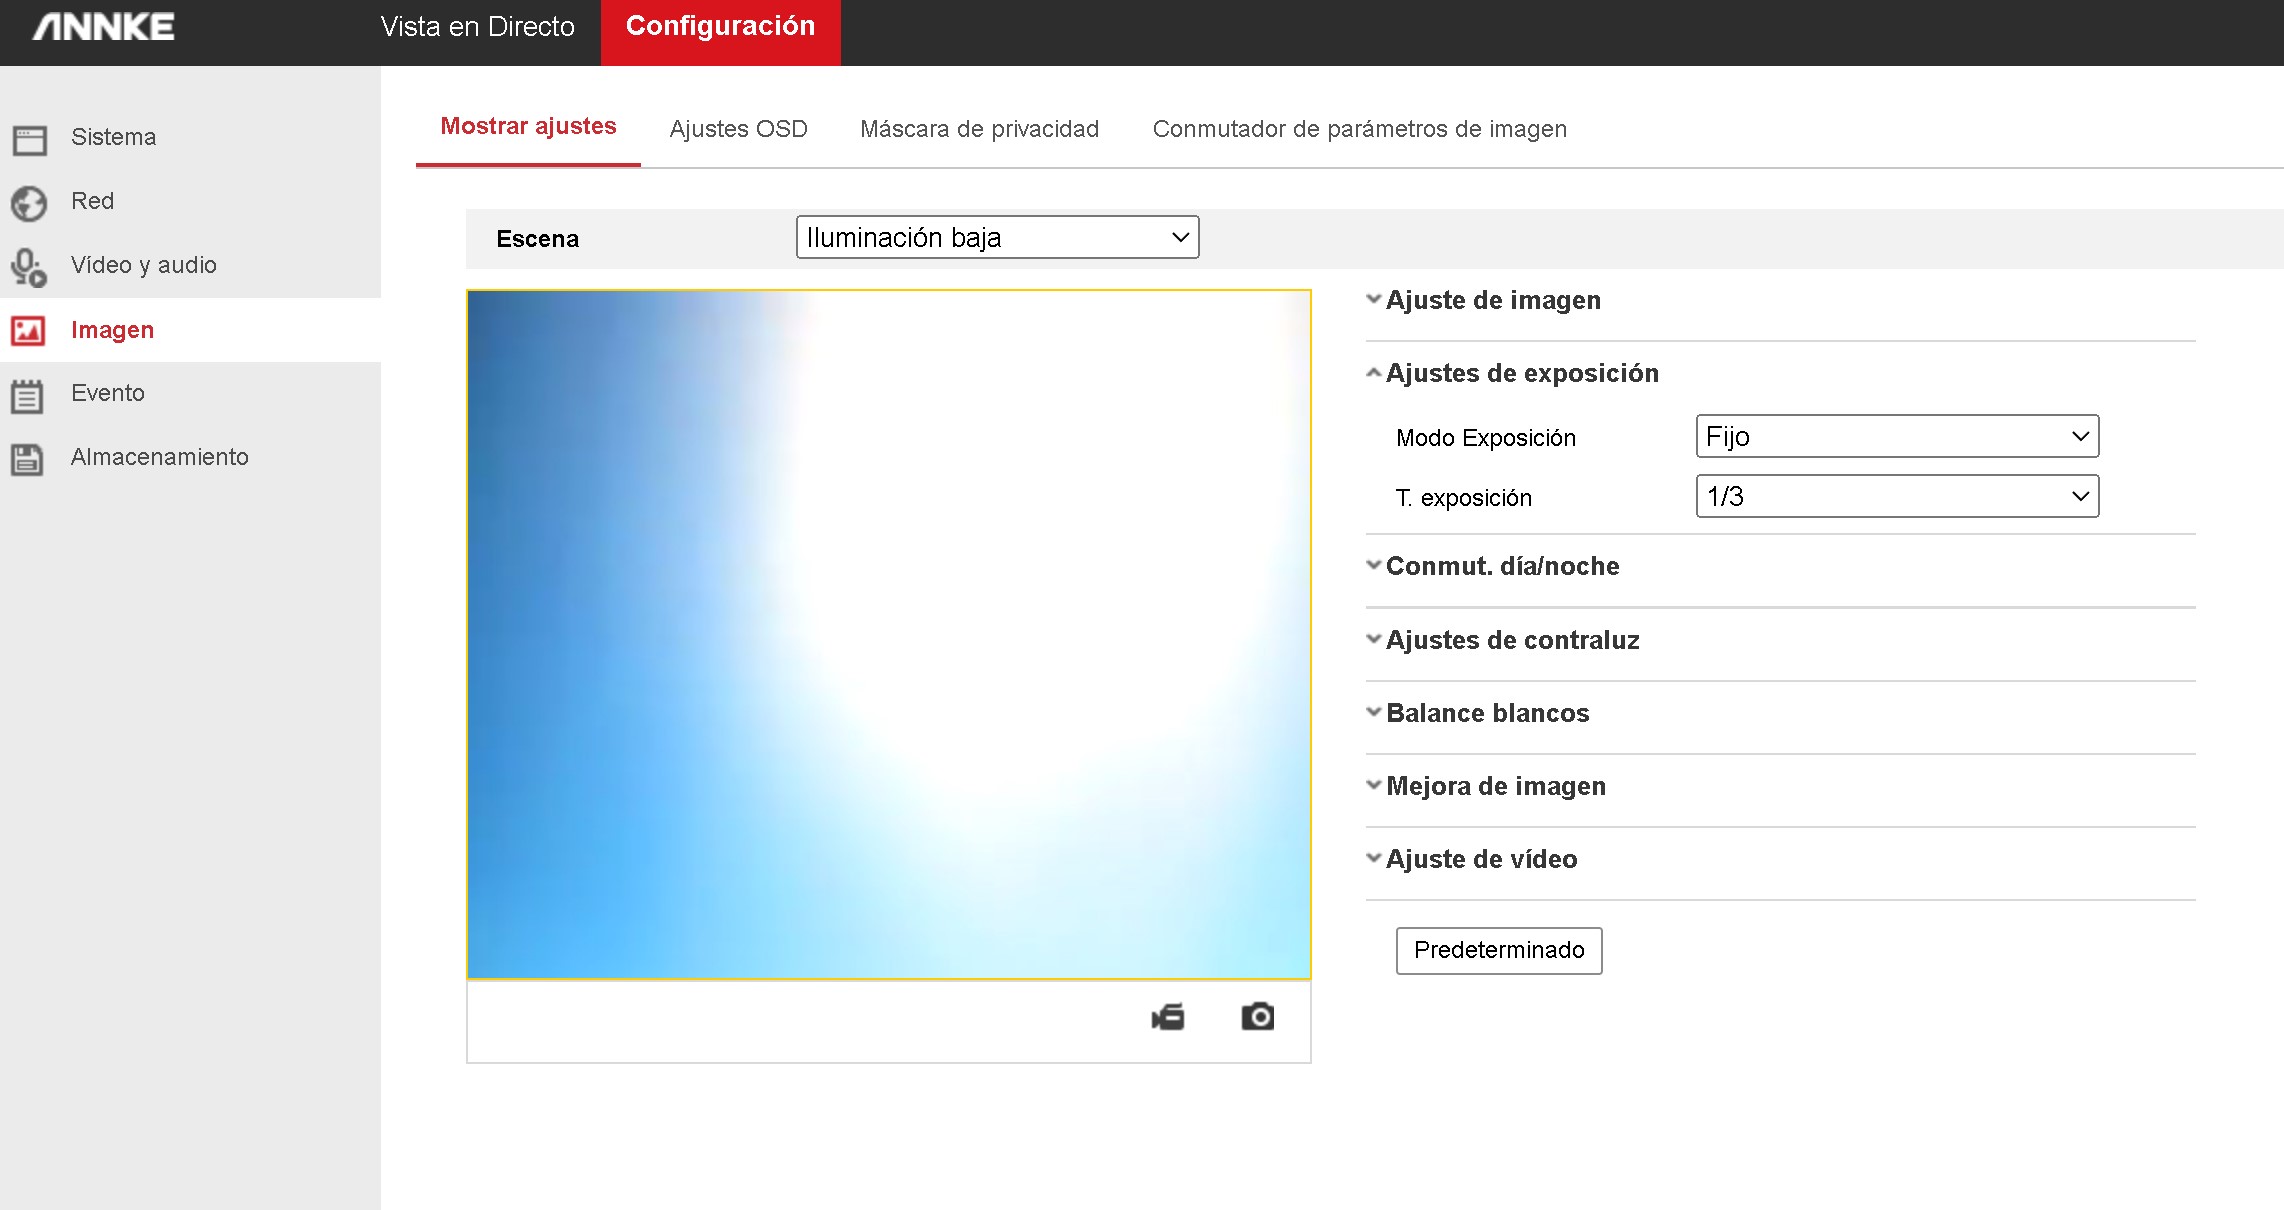
Task: Expand the Conmut. día/noche section
Action: coord(1502,566)
